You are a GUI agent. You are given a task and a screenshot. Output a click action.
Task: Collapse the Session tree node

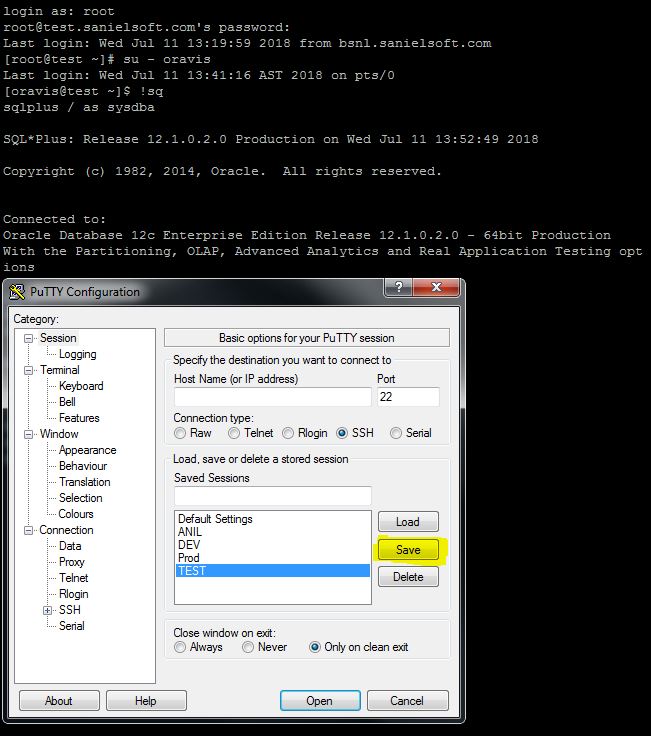coord(28,338)
